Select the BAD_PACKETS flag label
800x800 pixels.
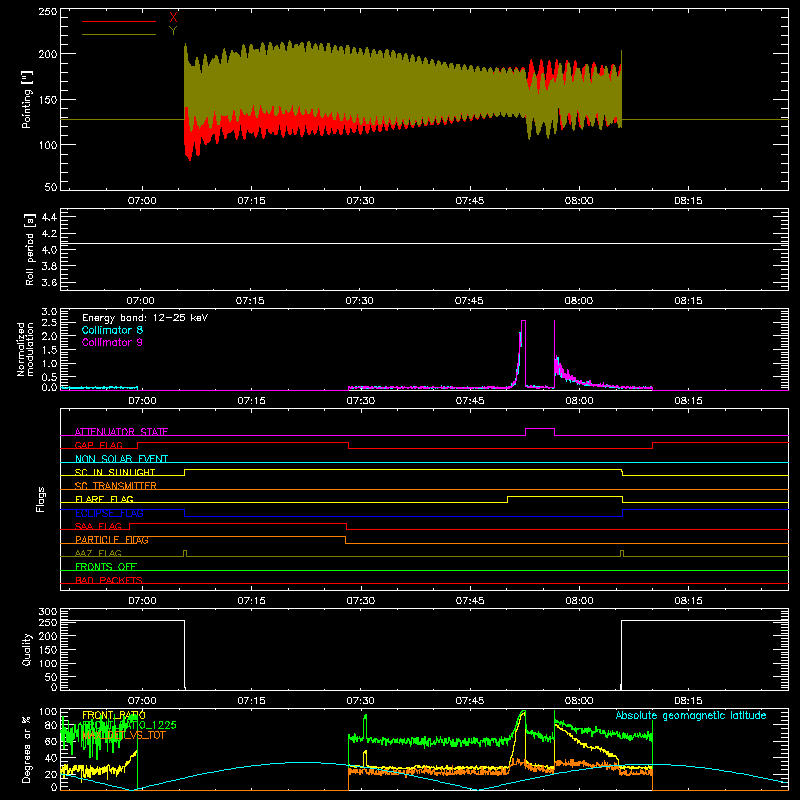109,580
